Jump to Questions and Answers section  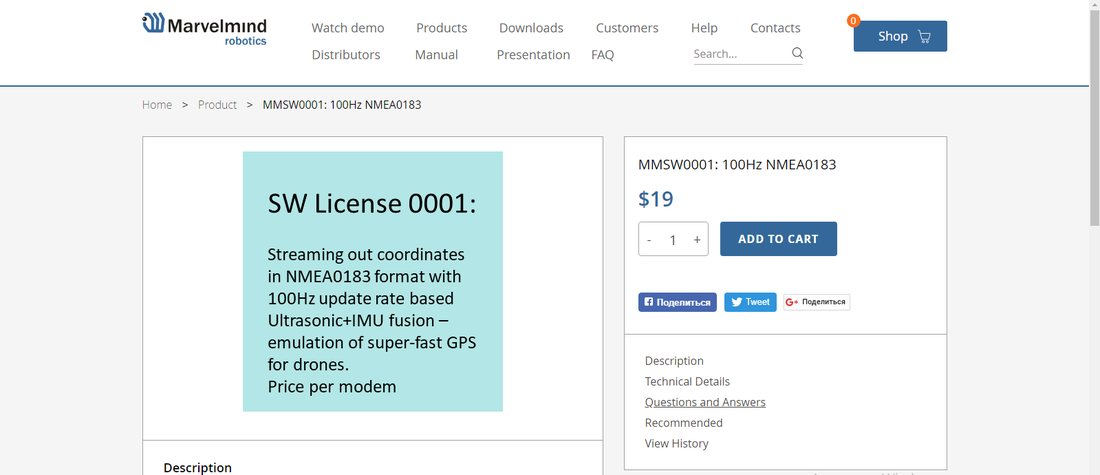(705, 402)
